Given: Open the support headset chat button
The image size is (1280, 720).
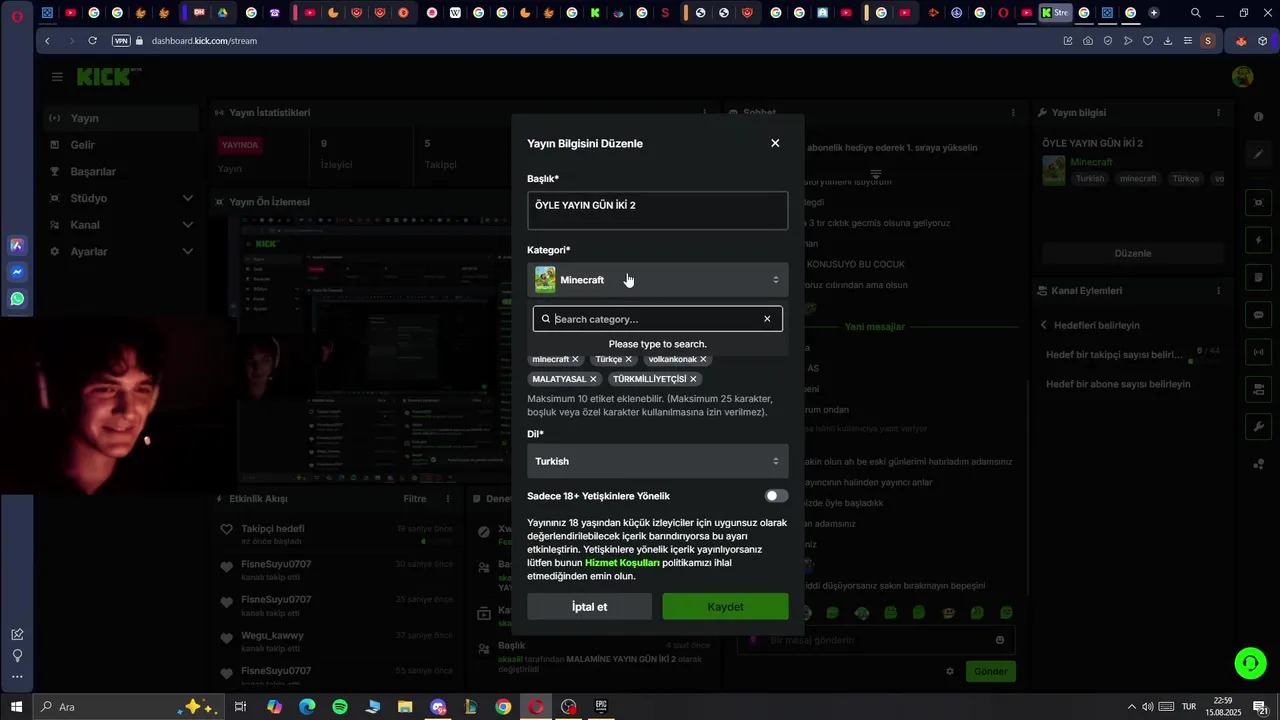Looking at the screenshot, I should (1249, 662).
